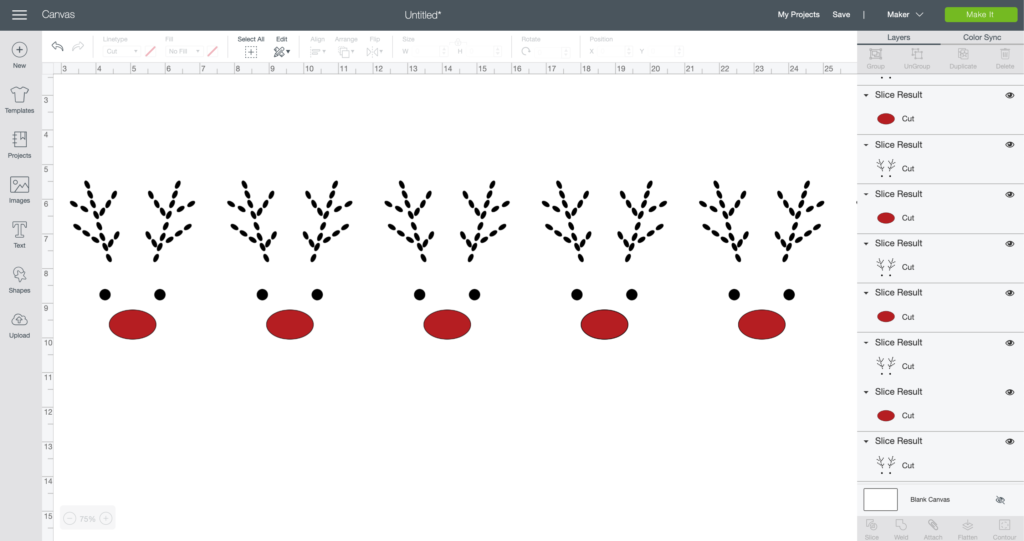Hide the Slice Result layer directly above Blank Canvas
The height and width of the screenshot is (541, 1024).
[1010, 442]
